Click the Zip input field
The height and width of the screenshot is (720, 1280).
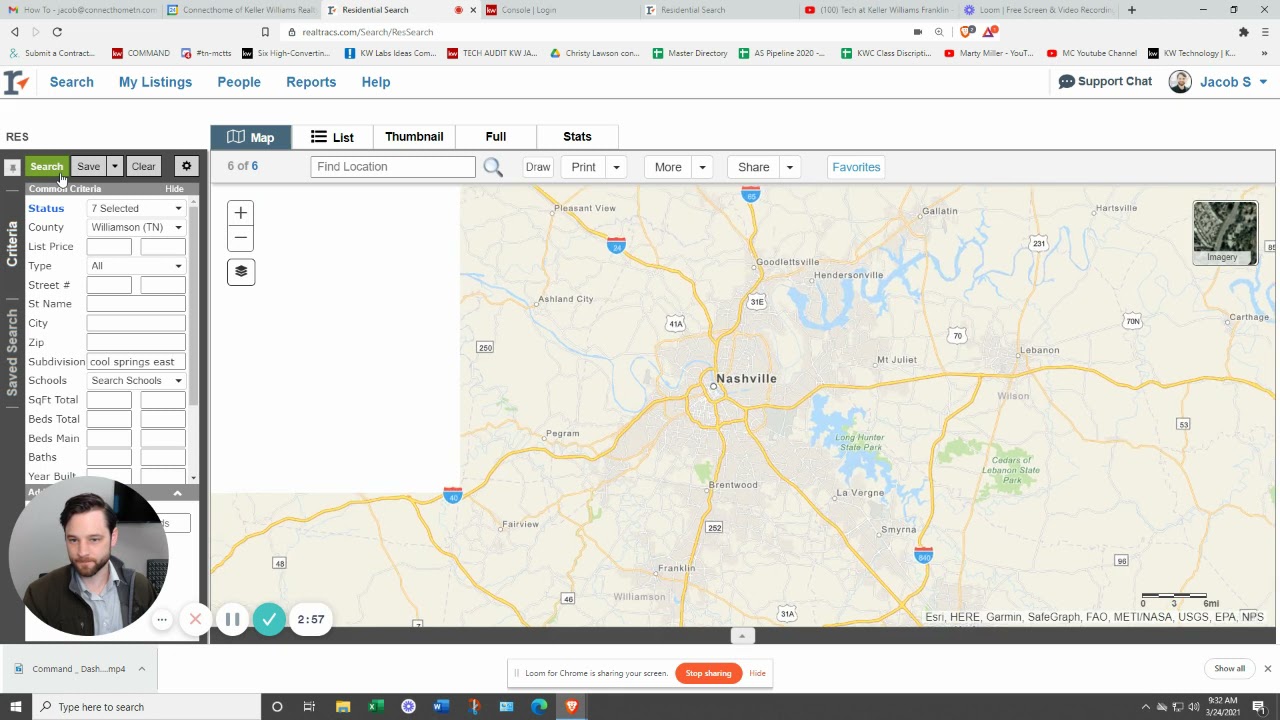click(x=136, y=342)
